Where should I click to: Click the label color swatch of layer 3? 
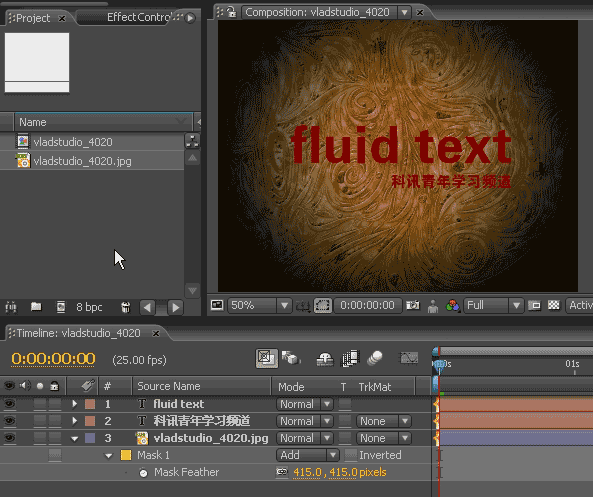point(90,438)
